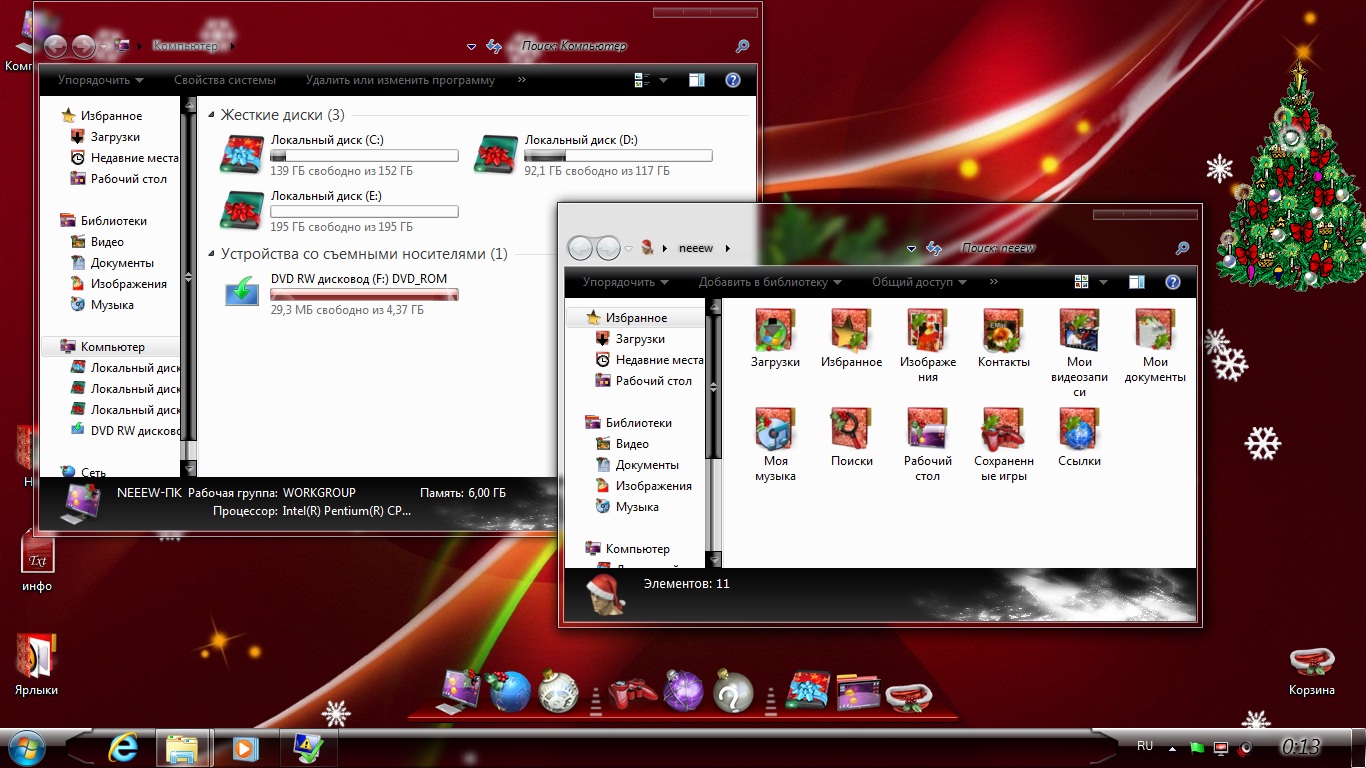Open the Контакты folder icon
This screenshot has height=768, width=1366.
pyautogui.click(x=1003, y=329)
